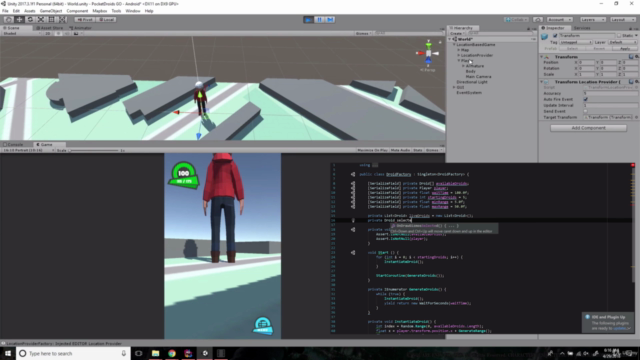Screen dimensions: 640x360
Task: Click the Step frame button
Action: [x=330, y=20]
